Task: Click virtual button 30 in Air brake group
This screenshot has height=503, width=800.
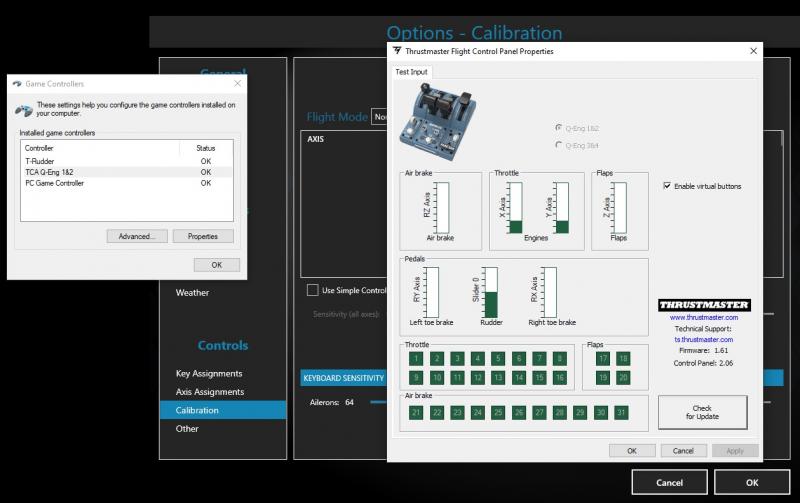Action: point(601,413)
